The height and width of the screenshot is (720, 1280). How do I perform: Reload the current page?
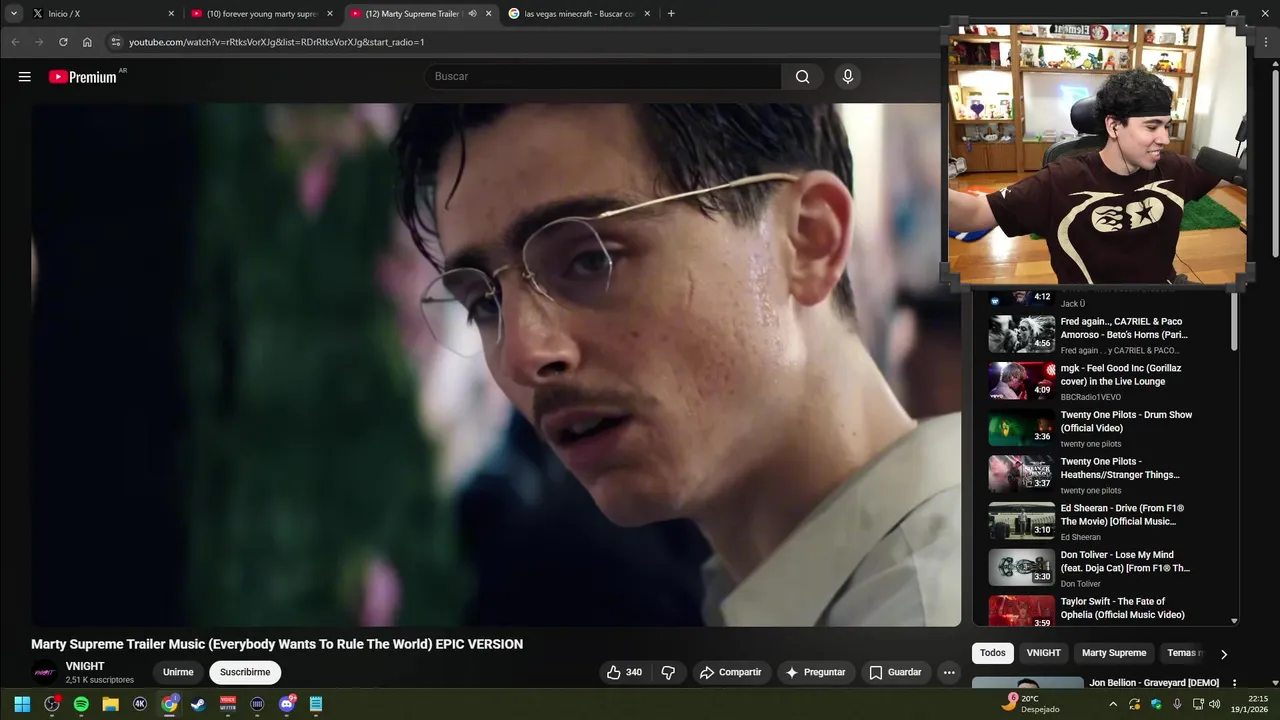[63, 42]
